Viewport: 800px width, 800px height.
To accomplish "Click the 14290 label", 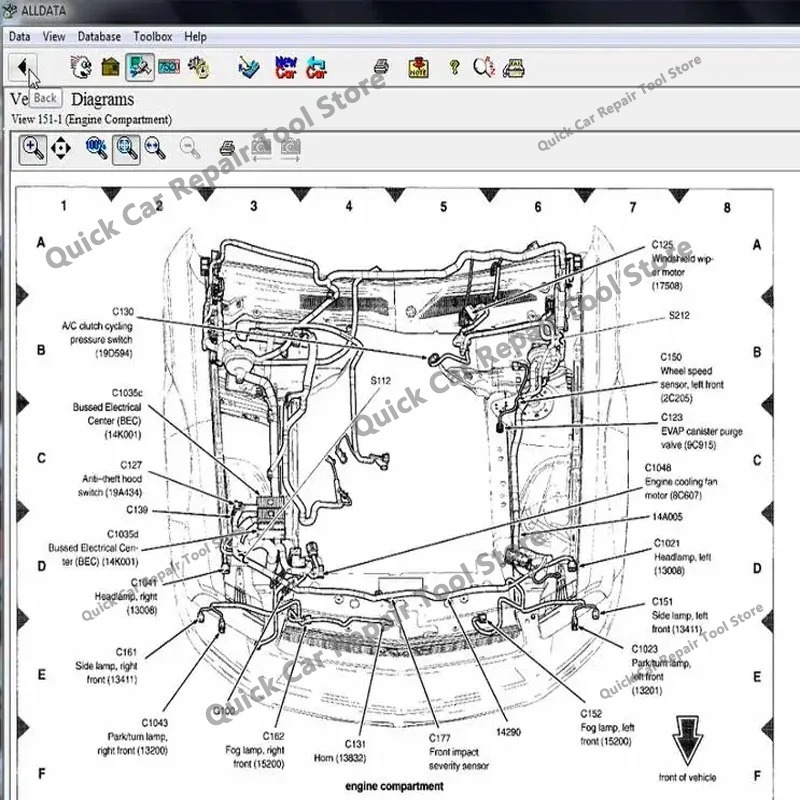I will pos(508,732).
